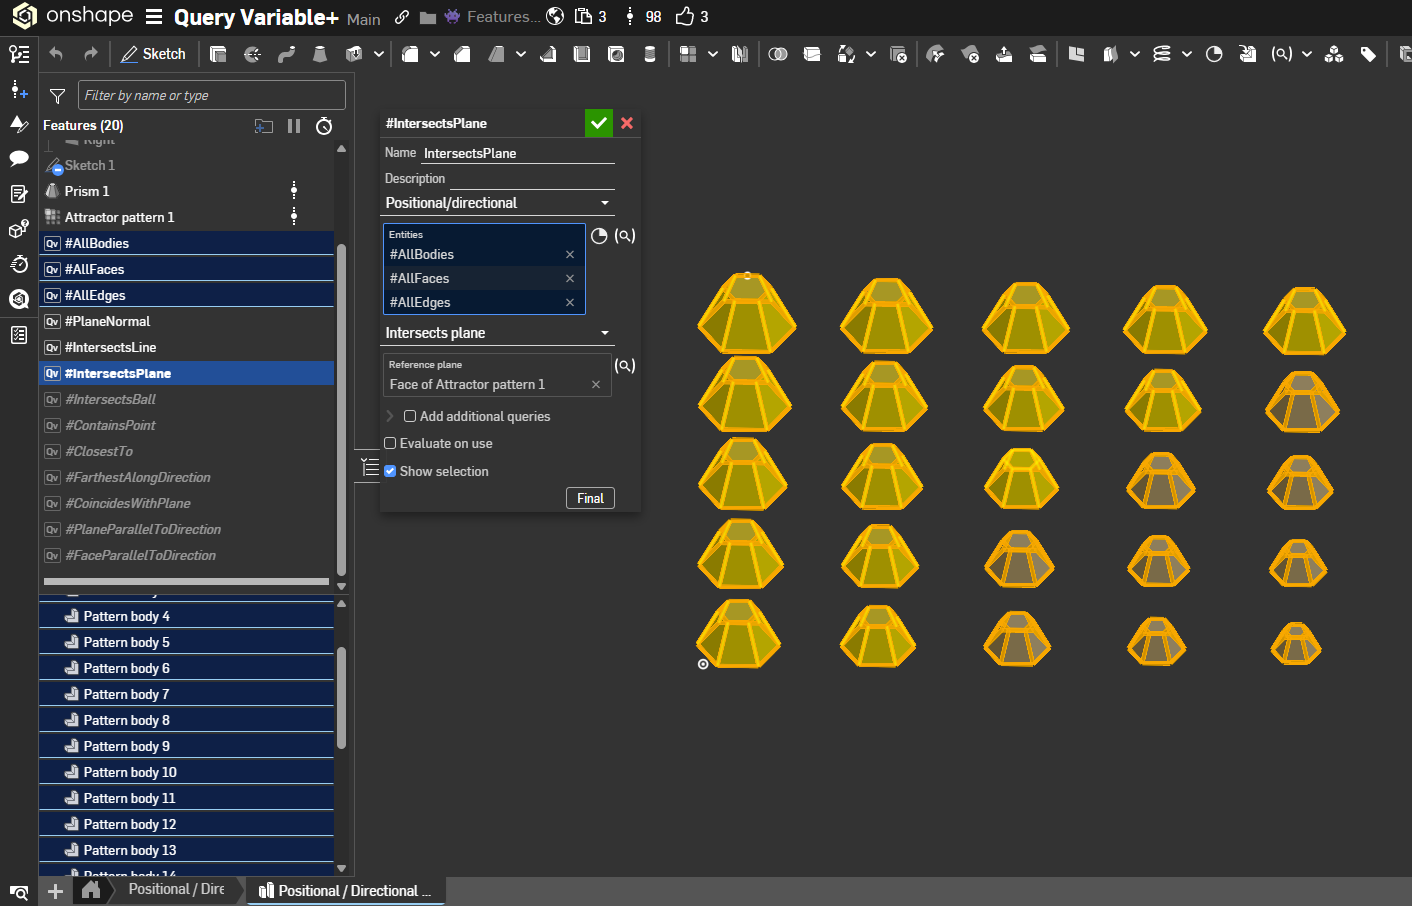
Task: Expand the additional queries chevron
Action: pos(390,416)
